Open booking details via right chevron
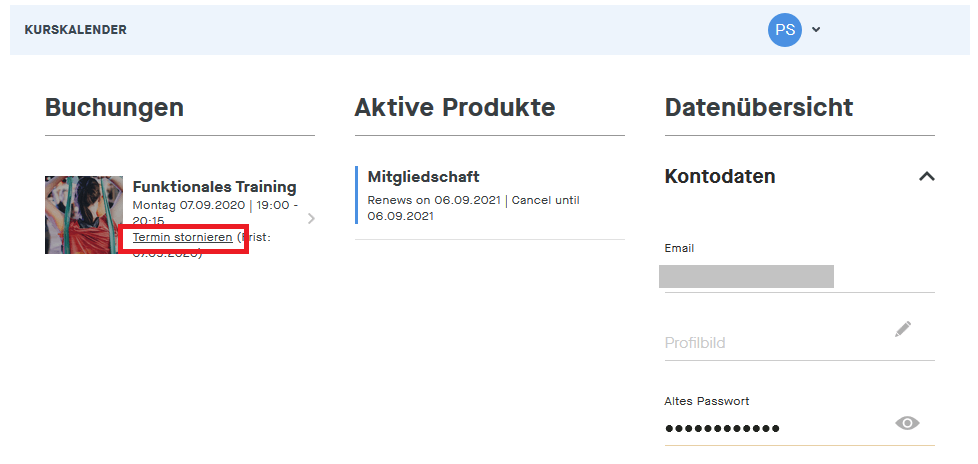This screenshot has height=464, width=978. (311, 218)
